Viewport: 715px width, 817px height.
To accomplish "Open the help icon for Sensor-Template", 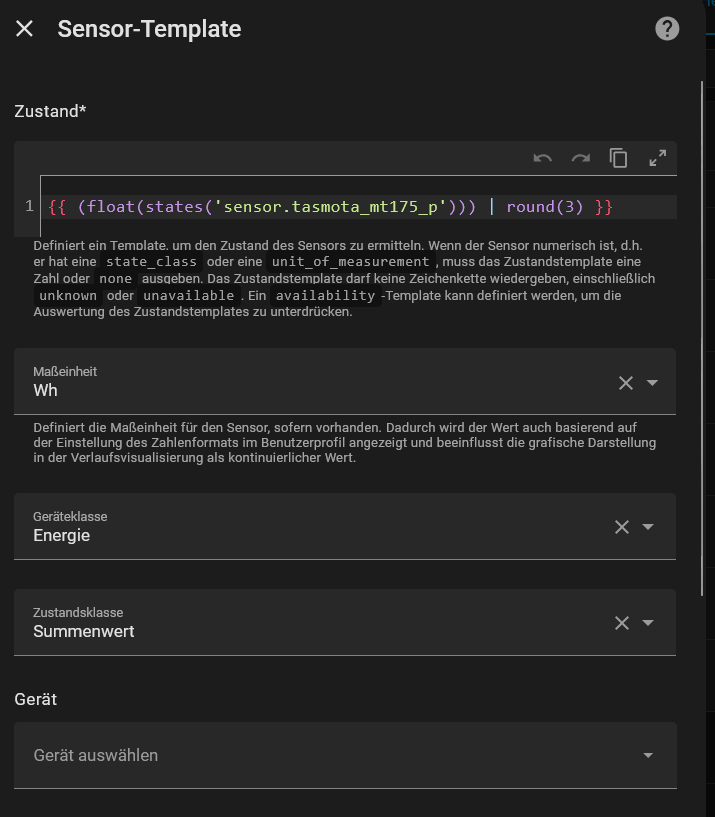I will point(667,29).
